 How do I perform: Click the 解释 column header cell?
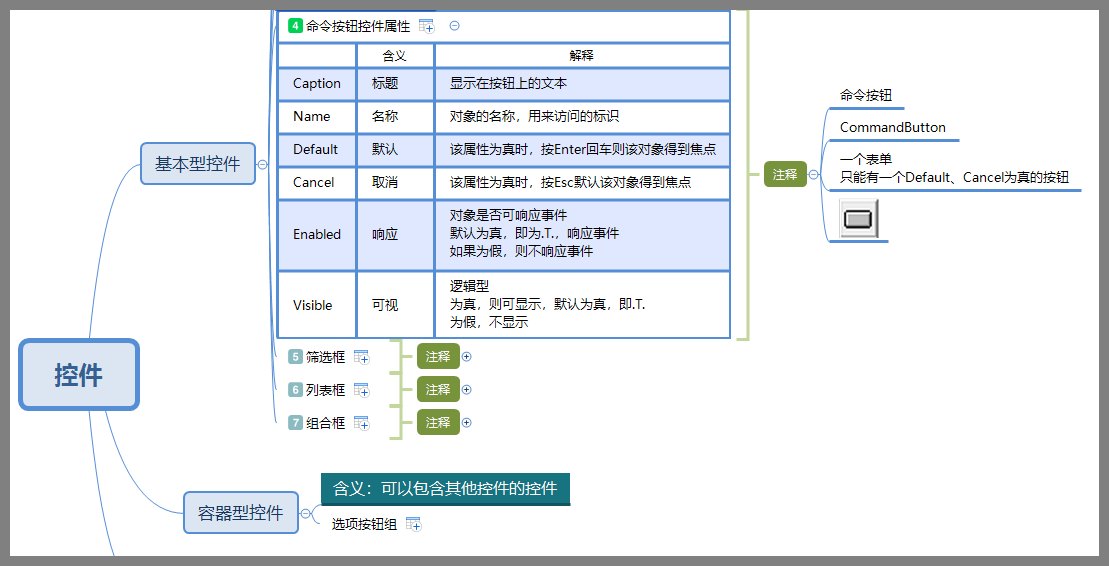582,55
